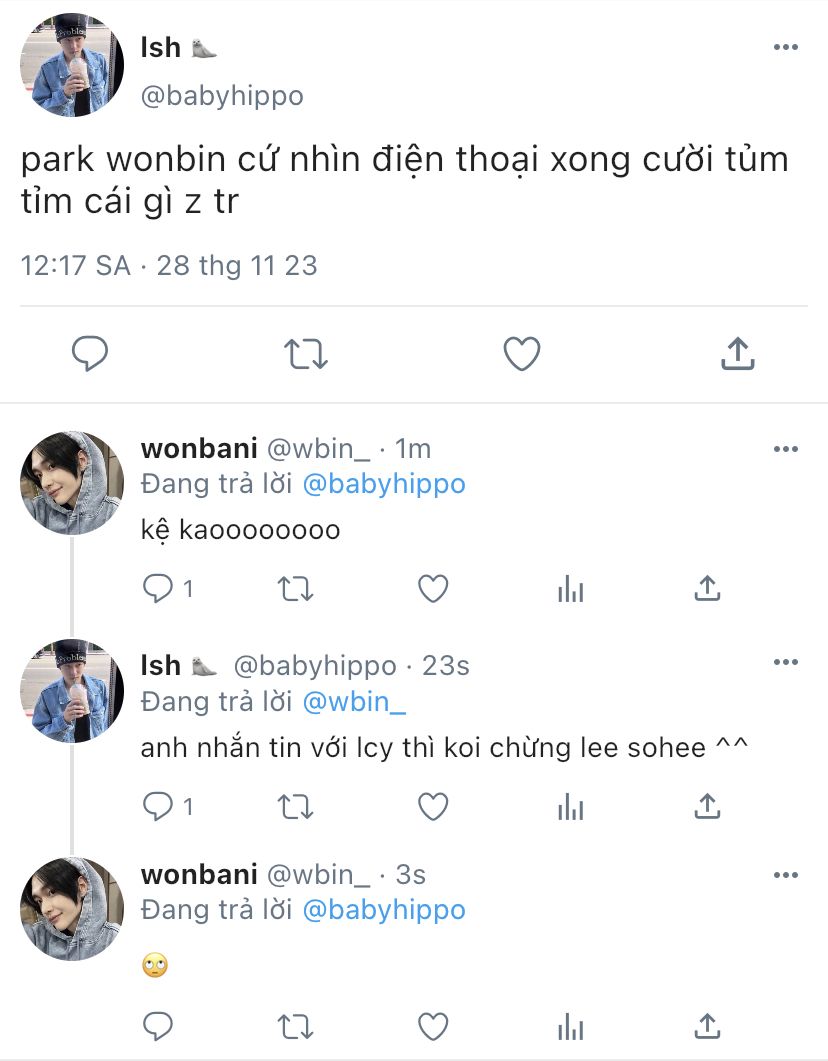This screenshot has height=1061, width=828.
Task: Open the more options menu on main tweet
Action: click(x=785, y=47)
